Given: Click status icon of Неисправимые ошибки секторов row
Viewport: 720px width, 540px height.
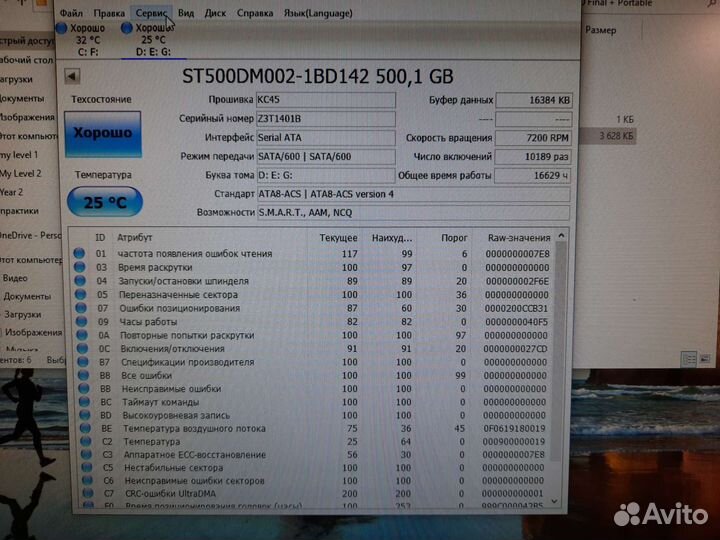Looking at the screenshot, I should click(87, 480).
